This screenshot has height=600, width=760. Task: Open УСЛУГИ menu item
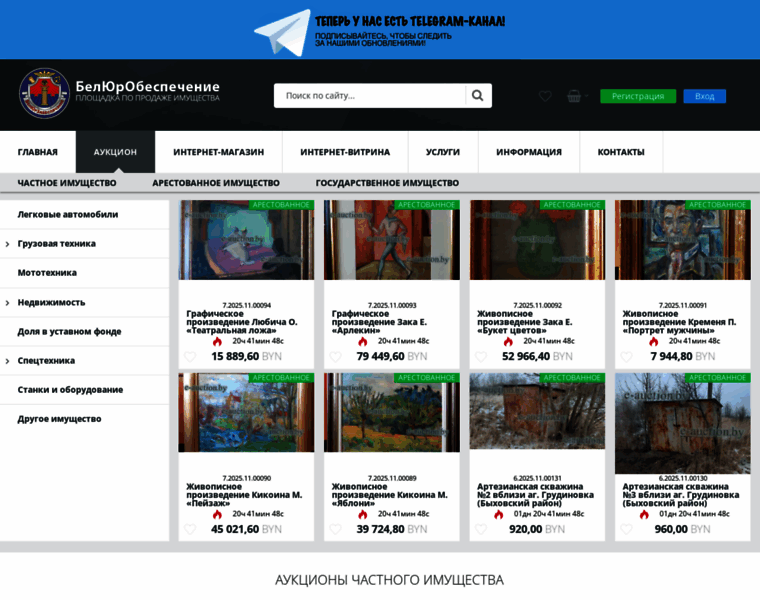pos(443,152)
